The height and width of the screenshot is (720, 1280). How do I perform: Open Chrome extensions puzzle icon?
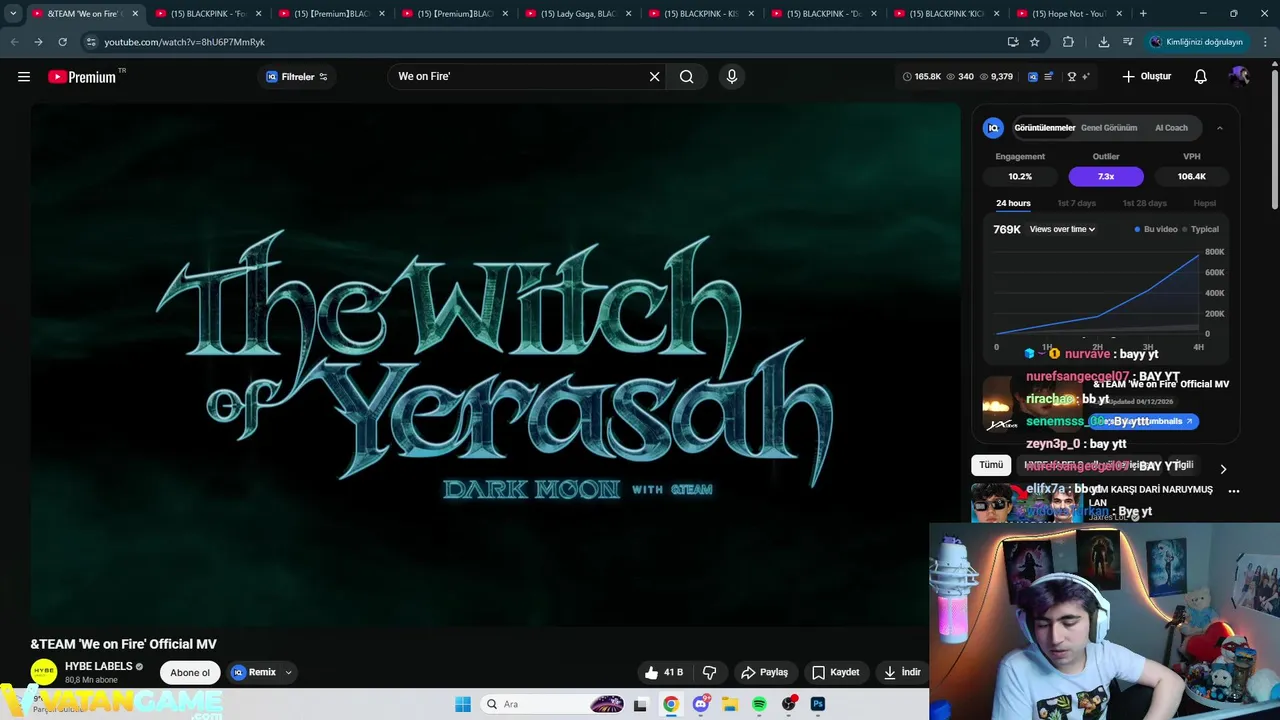1068,42
